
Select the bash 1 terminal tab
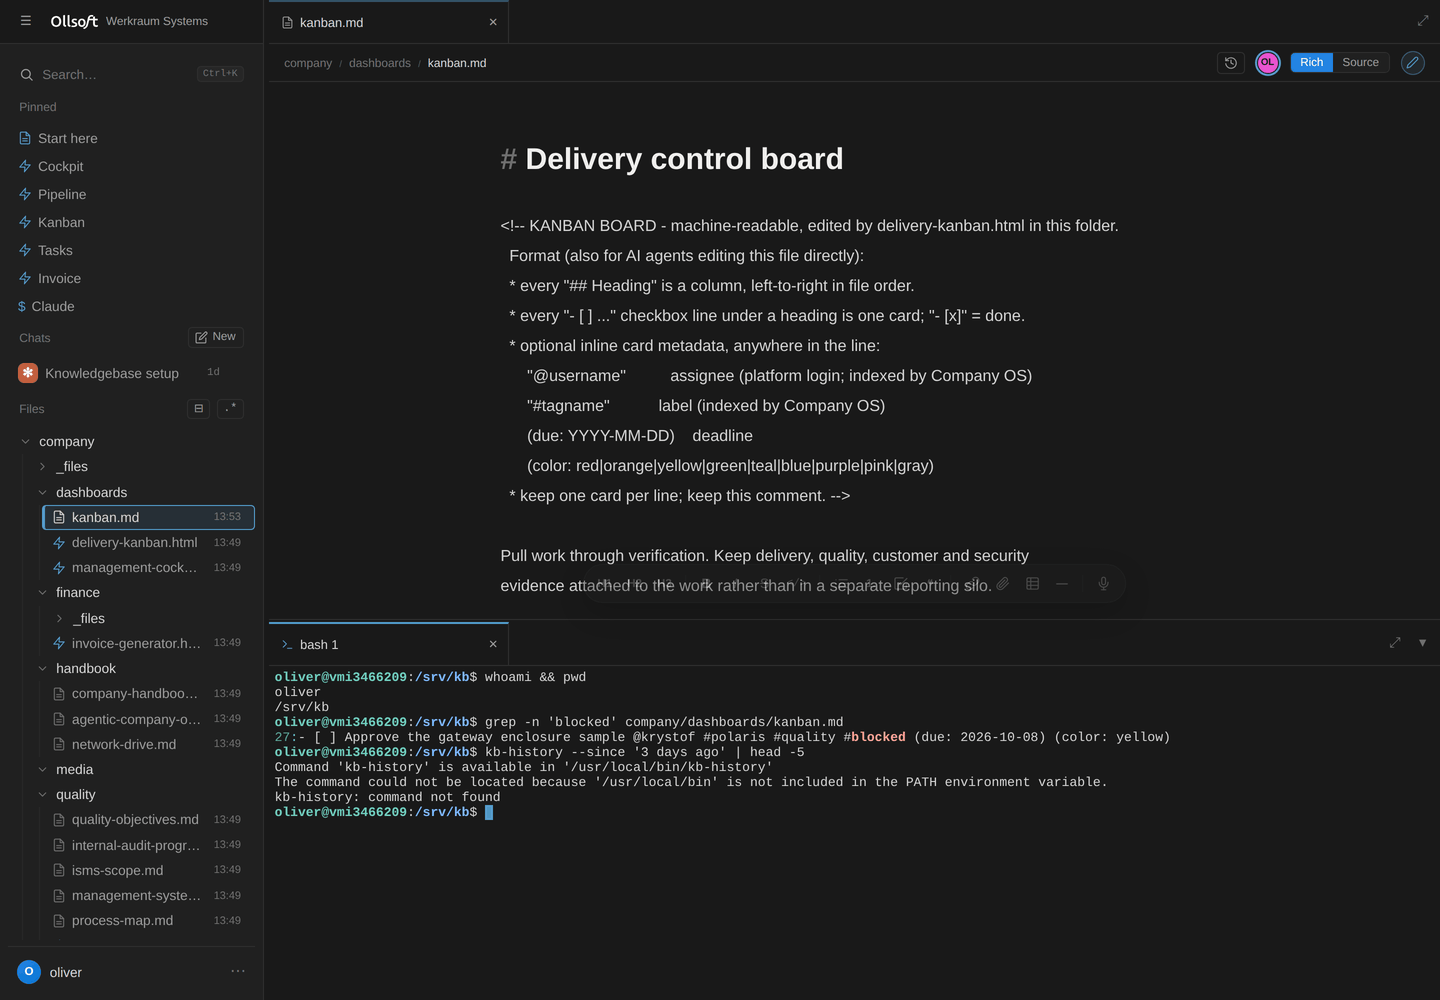click(389, 644)
